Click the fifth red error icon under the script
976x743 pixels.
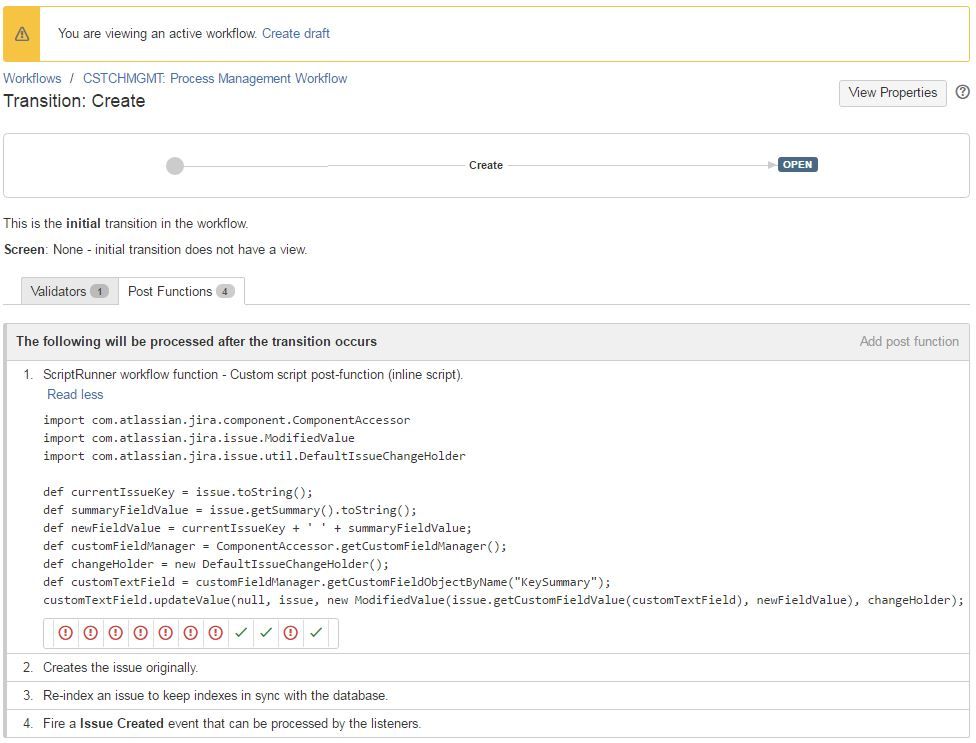(x=166, y=633)
